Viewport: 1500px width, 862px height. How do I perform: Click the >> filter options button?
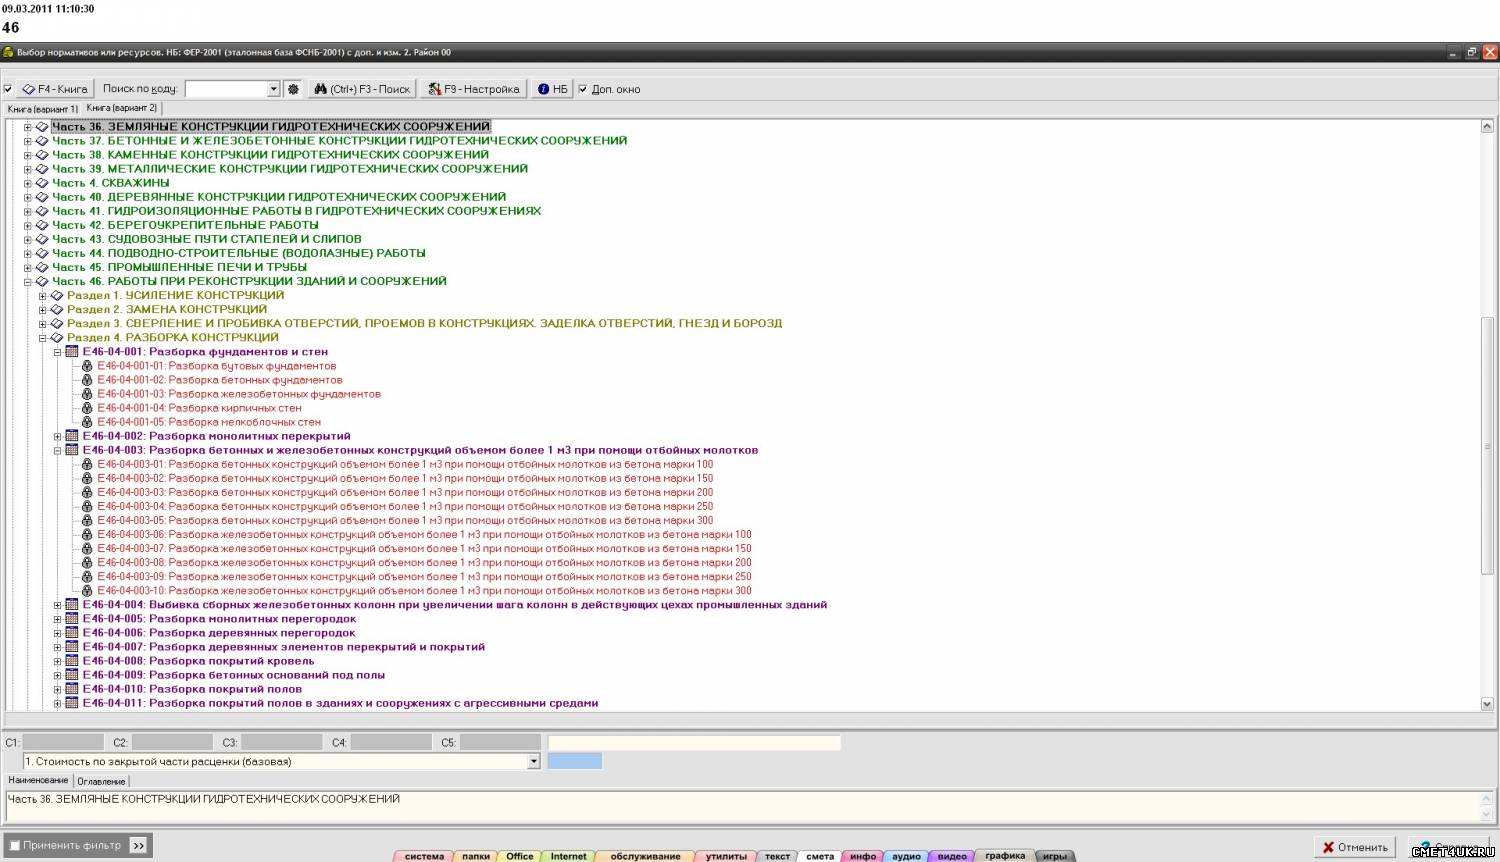pyautogui.click(x=139, y=845)
